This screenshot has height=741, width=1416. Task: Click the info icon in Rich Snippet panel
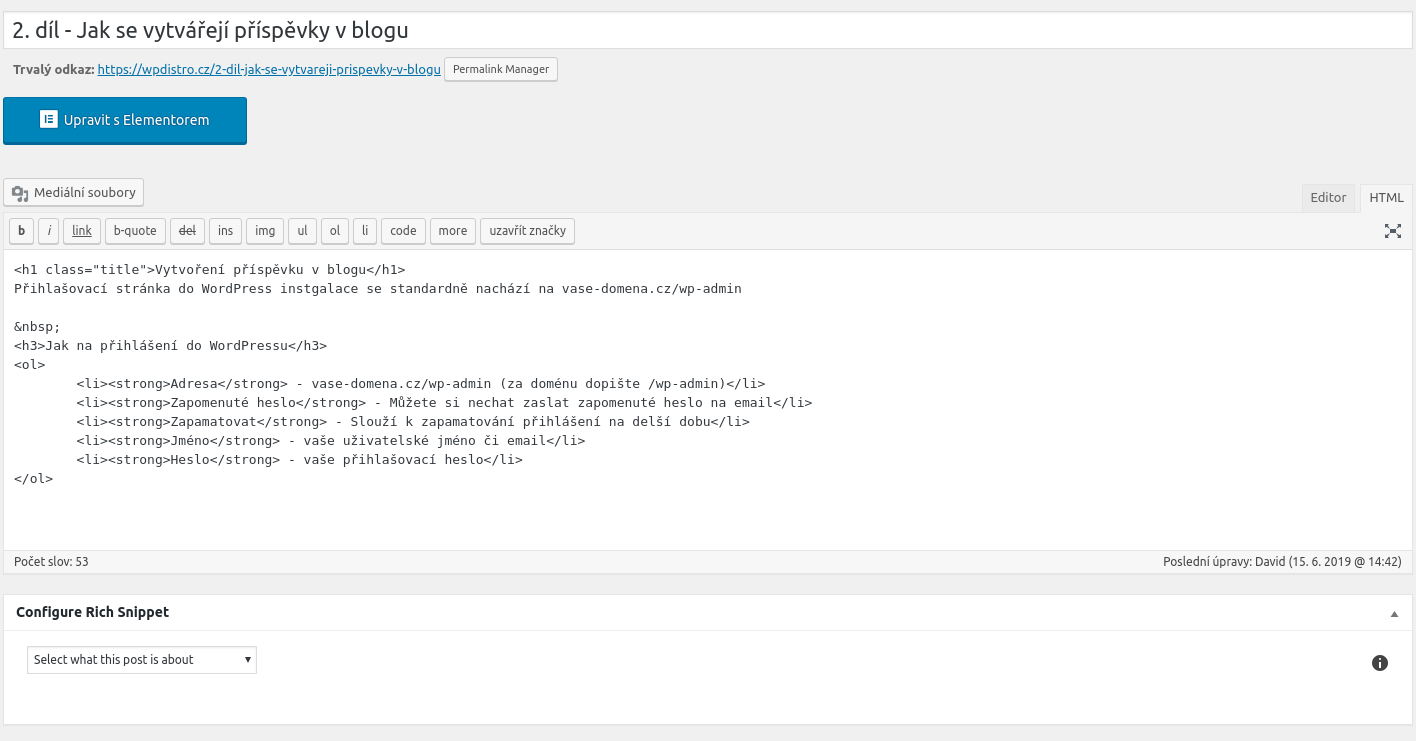1380,663
